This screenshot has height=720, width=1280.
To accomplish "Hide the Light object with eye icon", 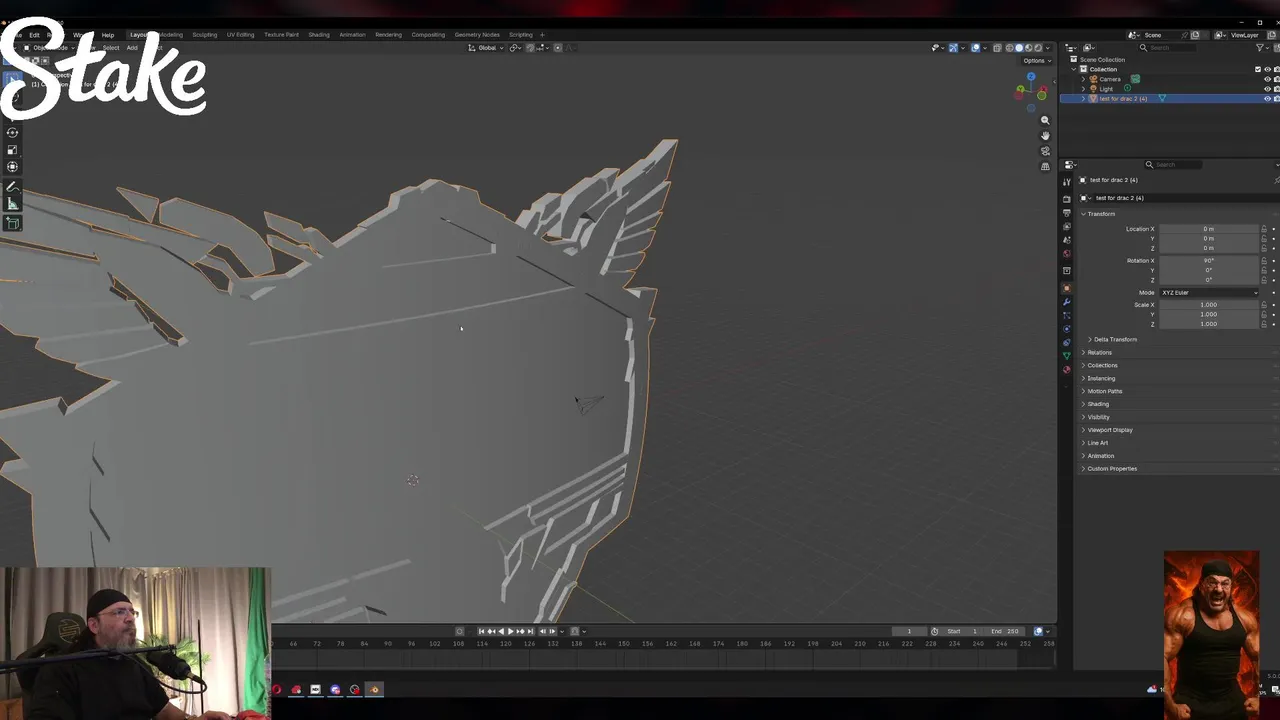I will 1268,89.
